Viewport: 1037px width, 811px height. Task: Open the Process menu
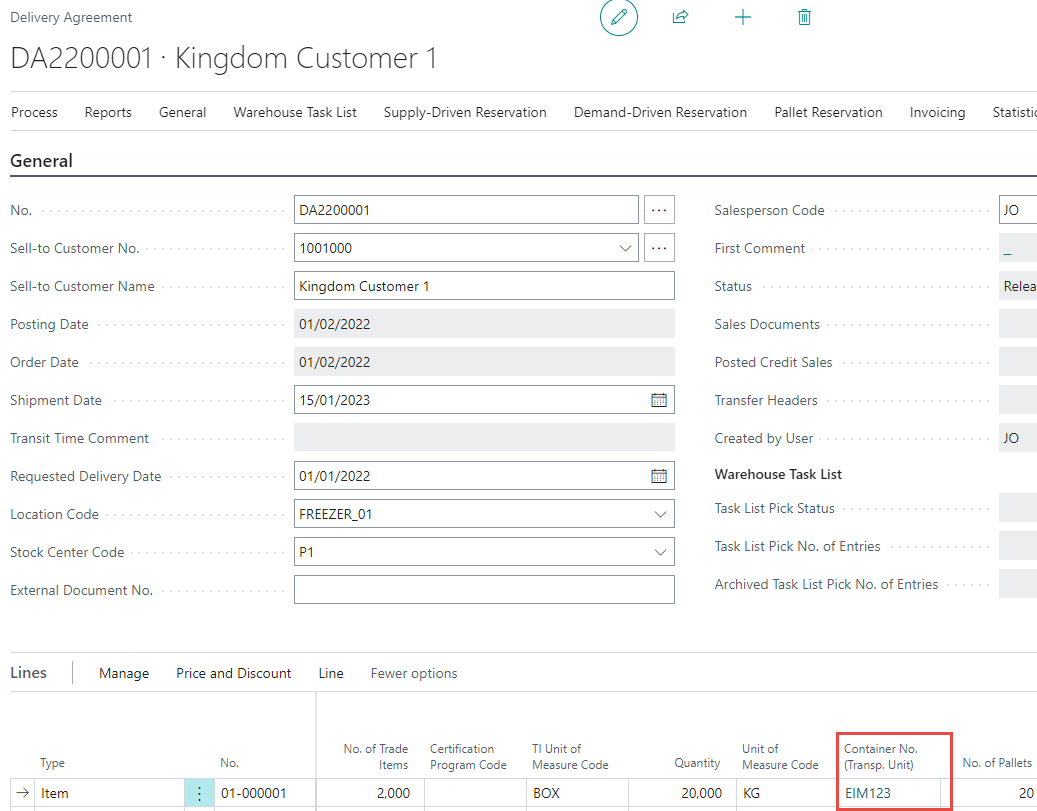pyautogui.click(x=35, y=112)
